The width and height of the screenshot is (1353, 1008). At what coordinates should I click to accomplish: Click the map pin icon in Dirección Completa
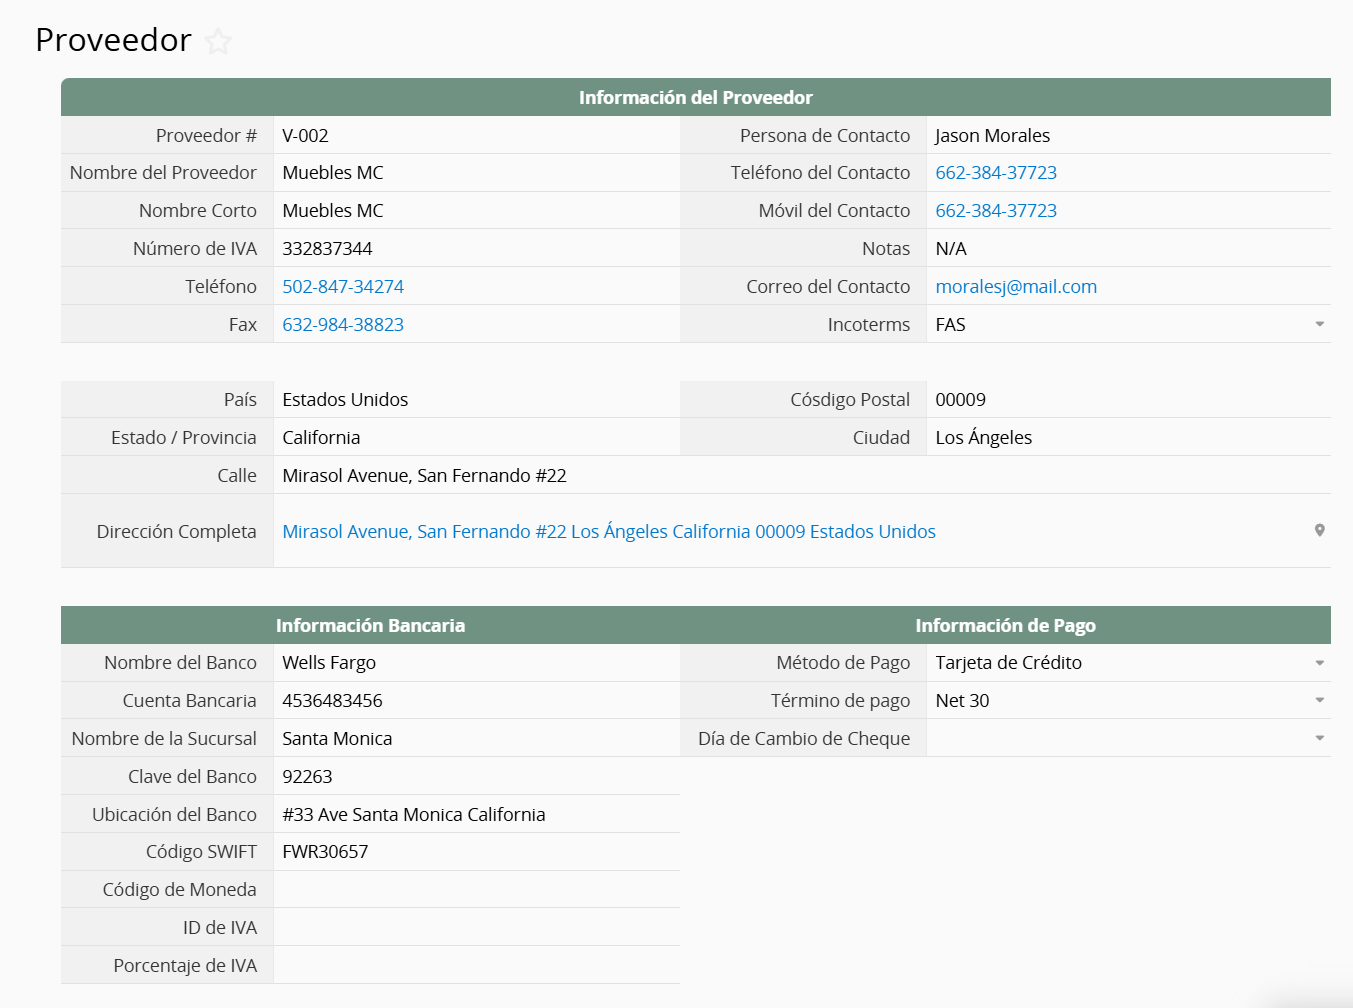[x=1319, y=531]
